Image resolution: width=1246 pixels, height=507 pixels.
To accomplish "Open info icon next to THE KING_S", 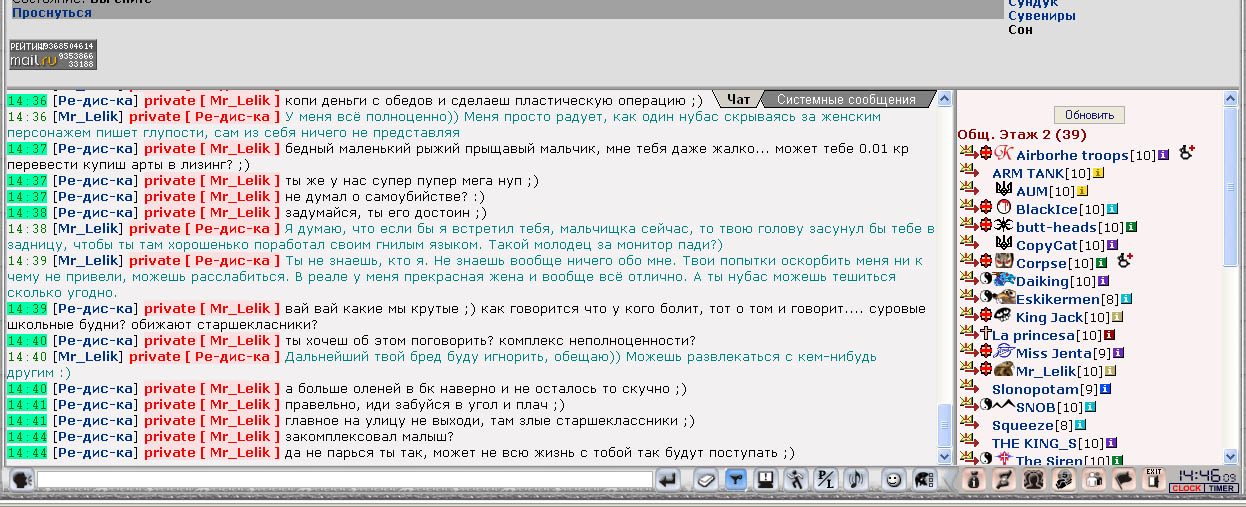I will (x=1112, y=443).
